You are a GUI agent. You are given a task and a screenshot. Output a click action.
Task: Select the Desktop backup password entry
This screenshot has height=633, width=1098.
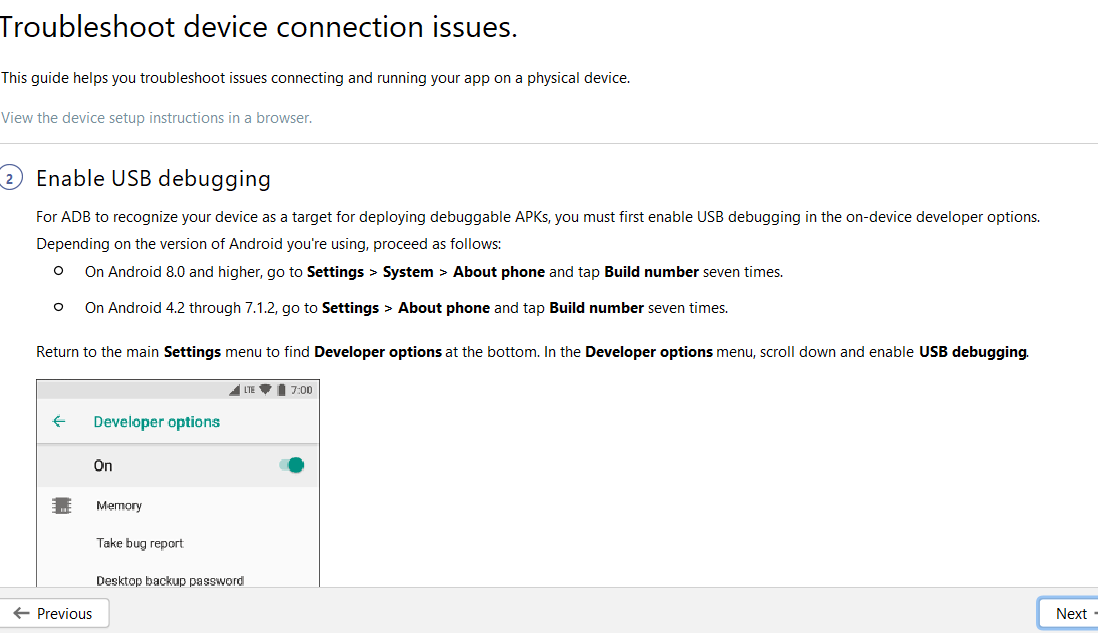tap(170, 580)
